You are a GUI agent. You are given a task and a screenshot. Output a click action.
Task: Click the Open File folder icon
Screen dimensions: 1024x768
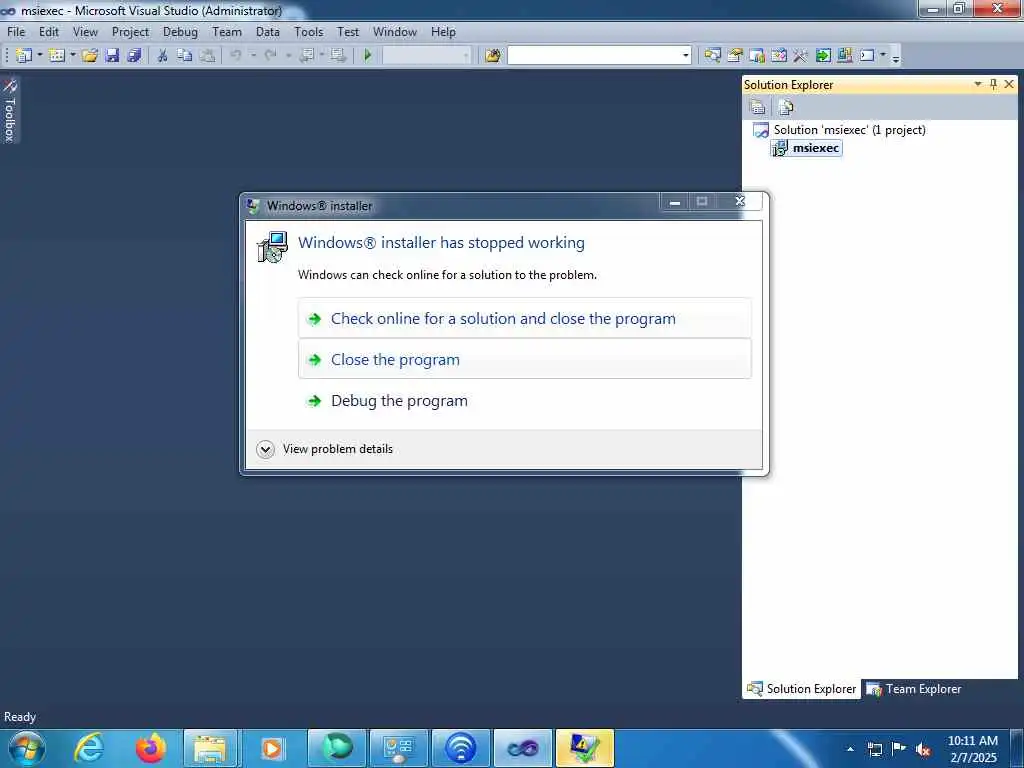[x=90, y=56]
